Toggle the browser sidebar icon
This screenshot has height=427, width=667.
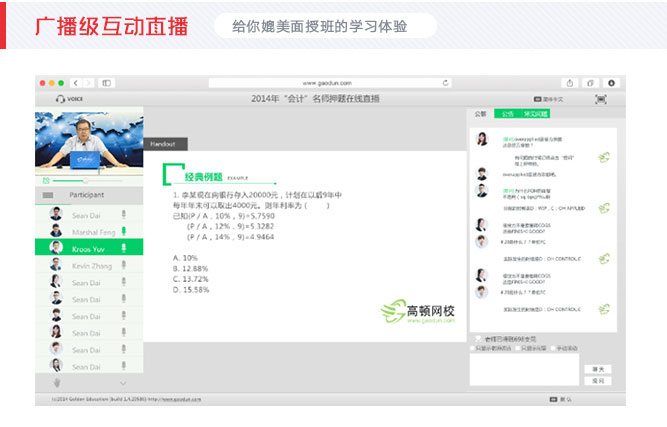[106, 83]
